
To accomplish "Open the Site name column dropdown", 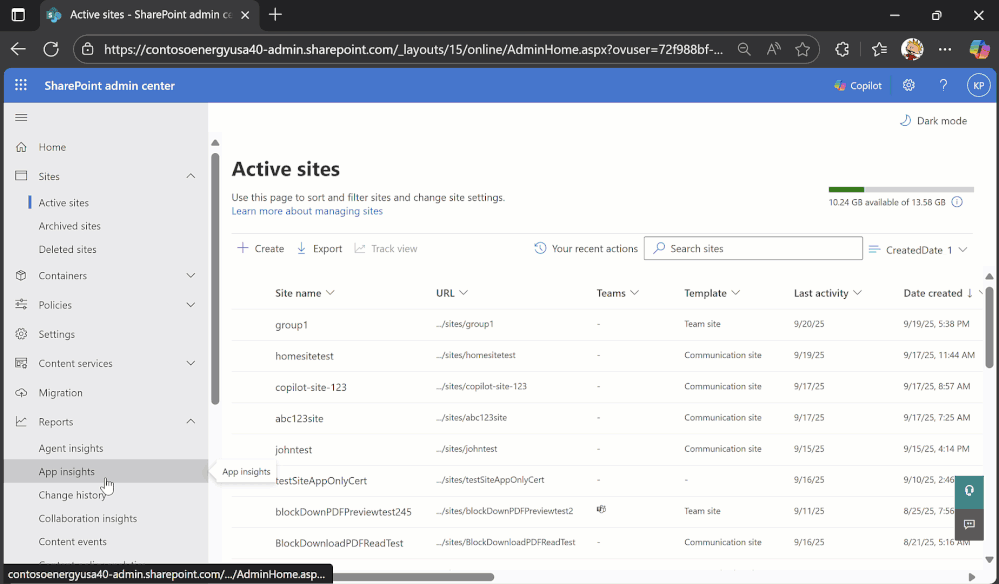I will click(330, 293).
